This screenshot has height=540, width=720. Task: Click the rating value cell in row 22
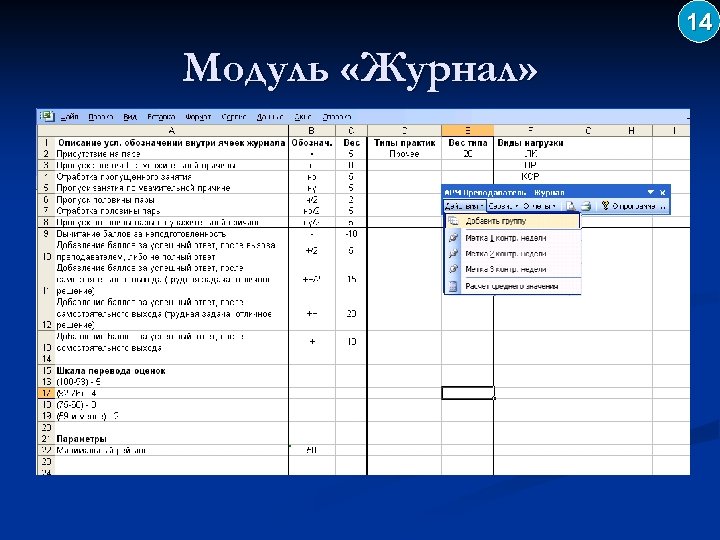tap(311, 450)
